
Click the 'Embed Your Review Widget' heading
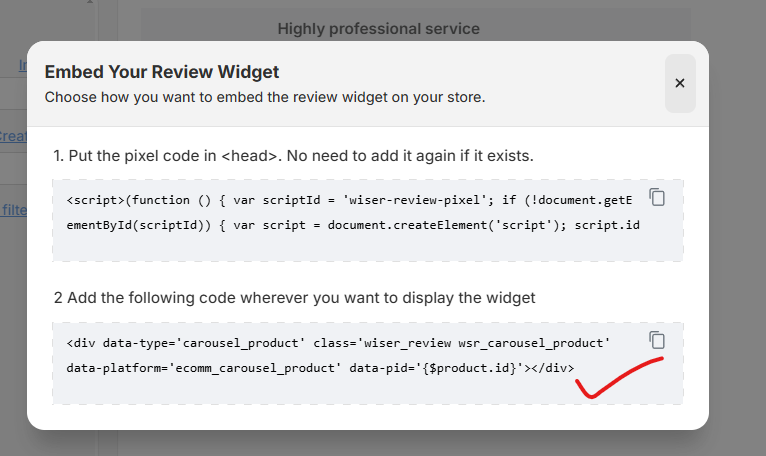162,71
